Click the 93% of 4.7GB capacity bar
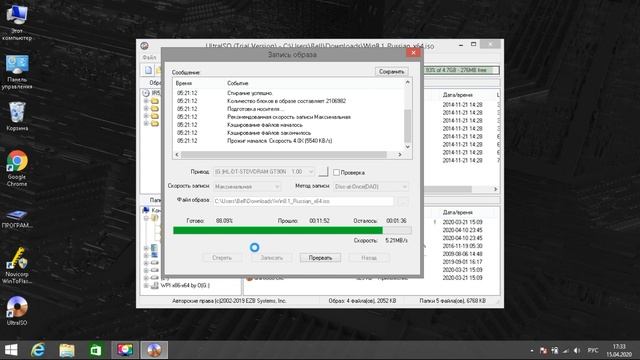The height and width of the screenshot is (360, 640). tap(461, 70)
